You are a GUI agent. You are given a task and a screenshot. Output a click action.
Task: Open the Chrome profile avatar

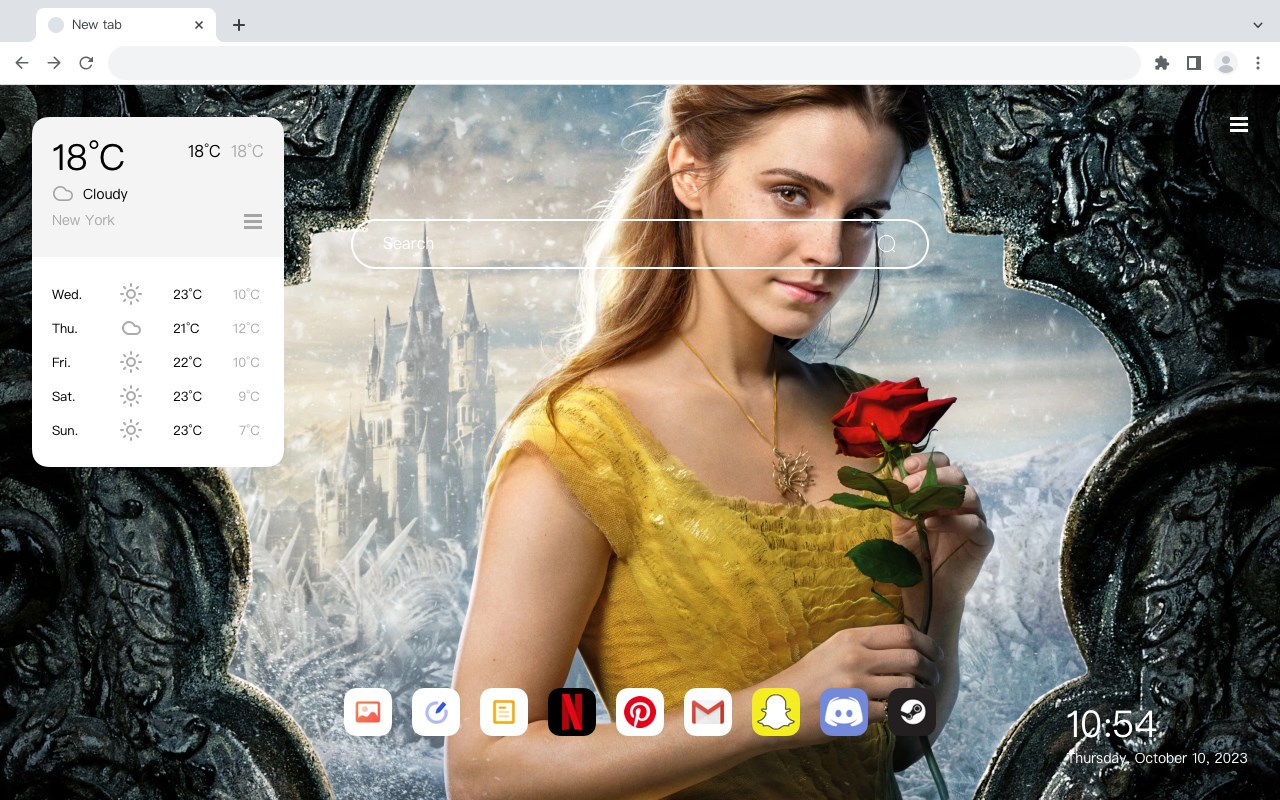[1226, 63]
